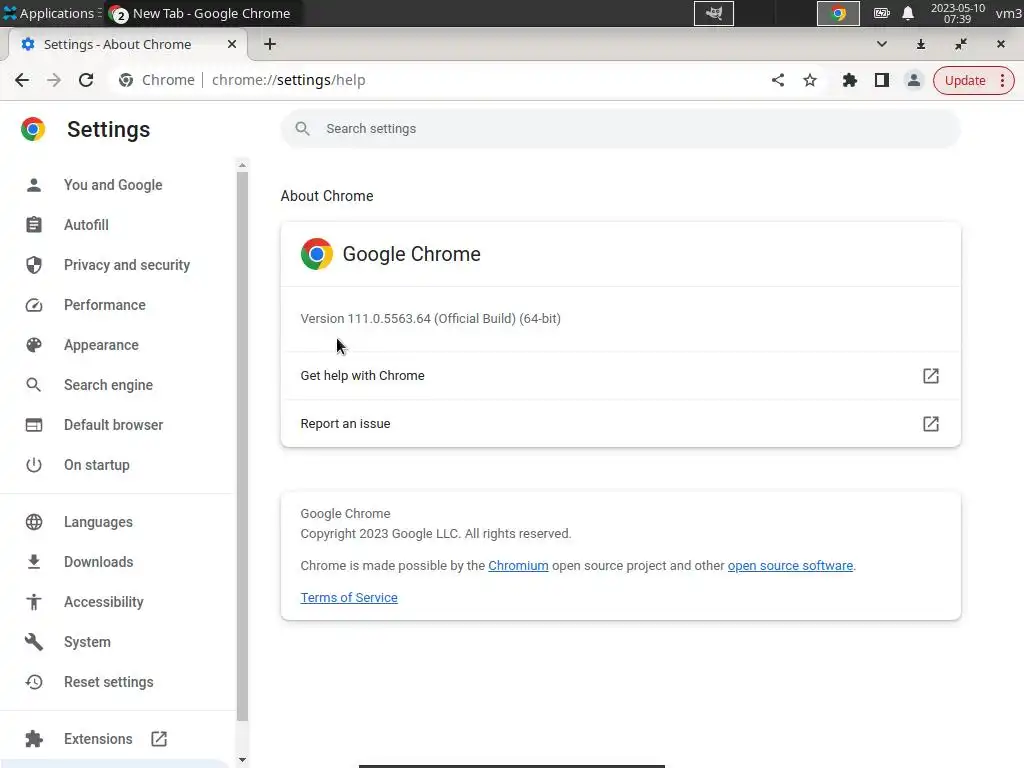The image size is (1024, 768).
Task: Open the Applications menu in the panel
Action: pos(50,13)
